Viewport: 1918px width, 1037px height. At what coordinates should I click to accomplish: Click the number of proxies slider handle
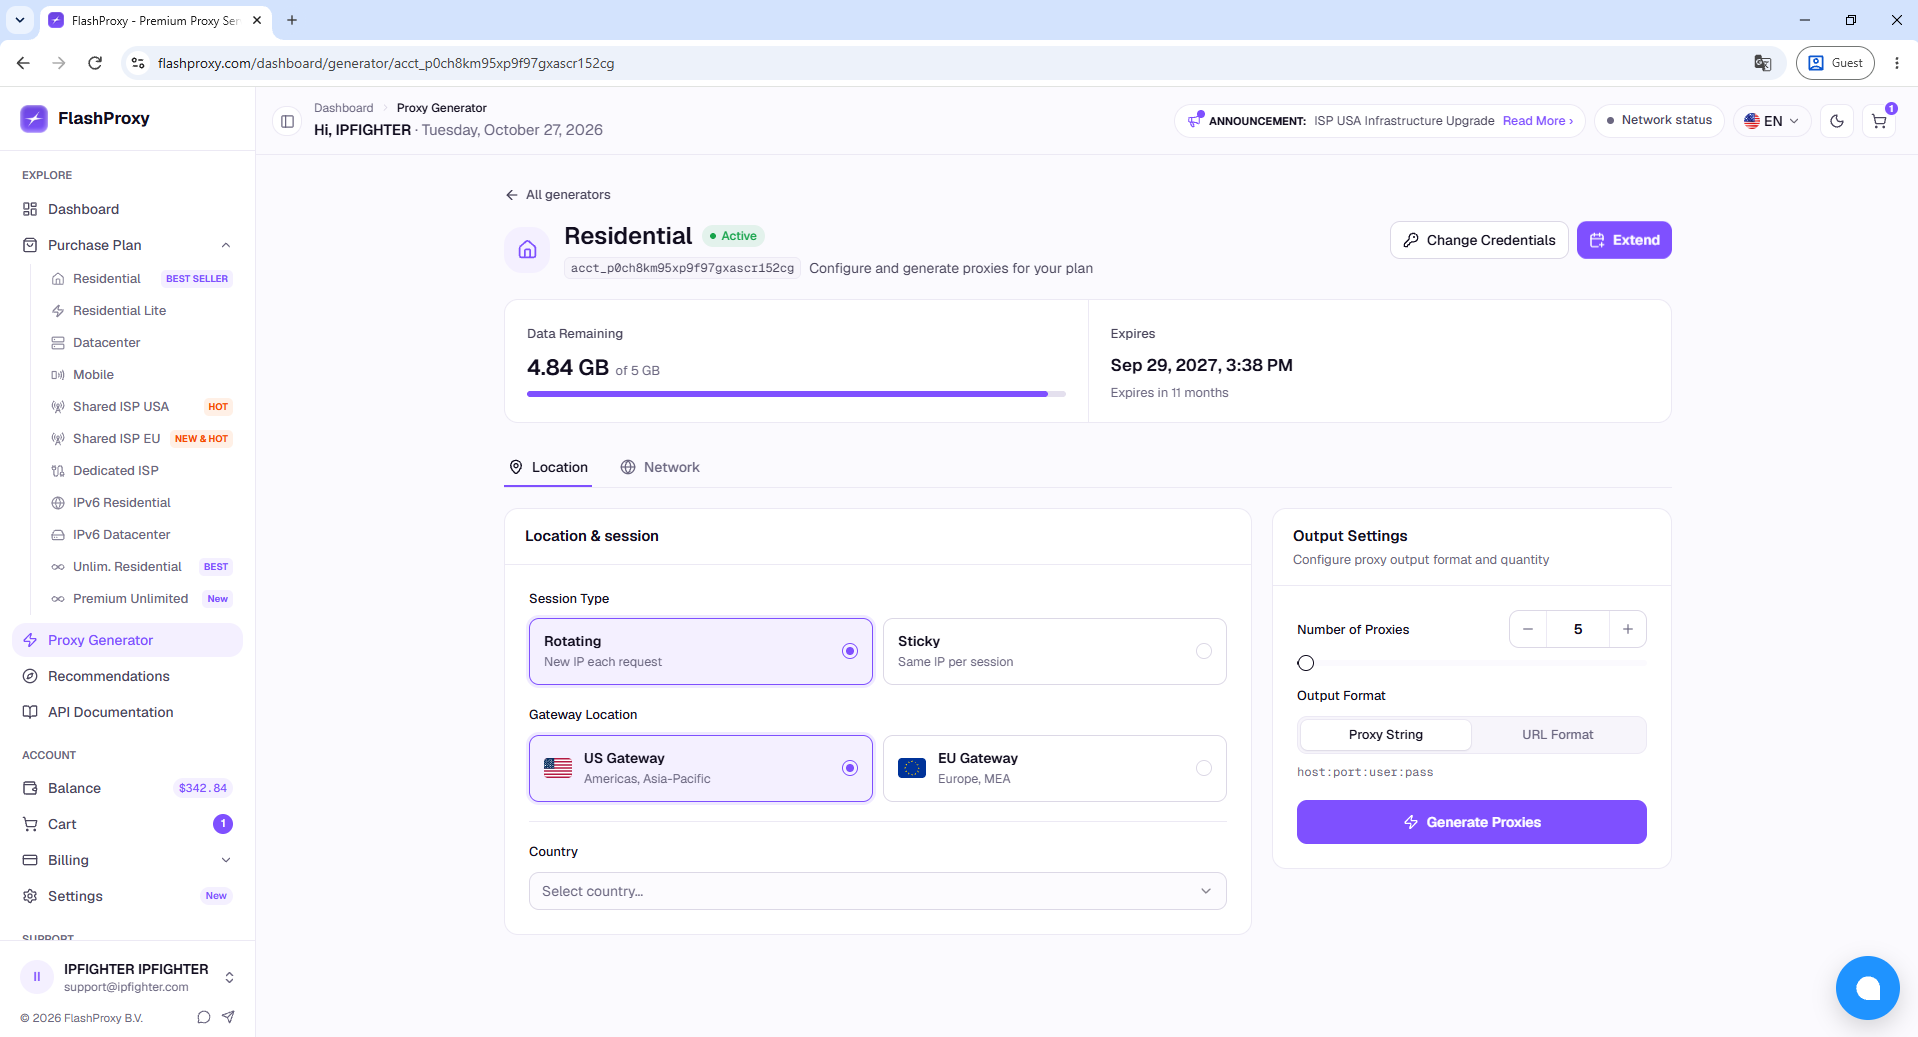coord(1306,663)
